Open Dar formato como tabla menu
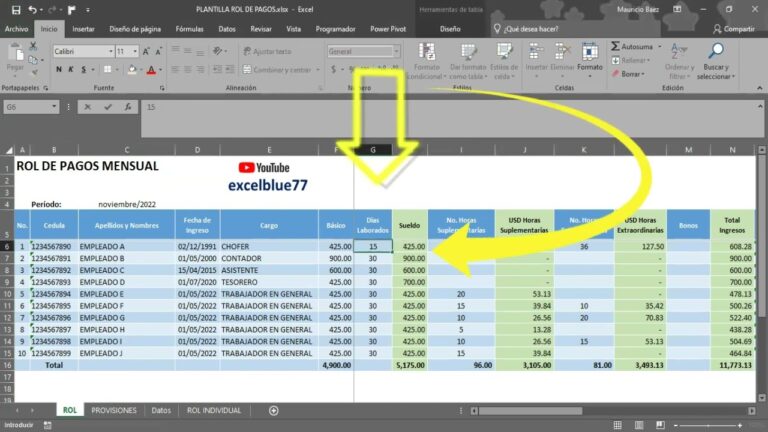This screenshot has height=432, width=768. pos(468,61)
